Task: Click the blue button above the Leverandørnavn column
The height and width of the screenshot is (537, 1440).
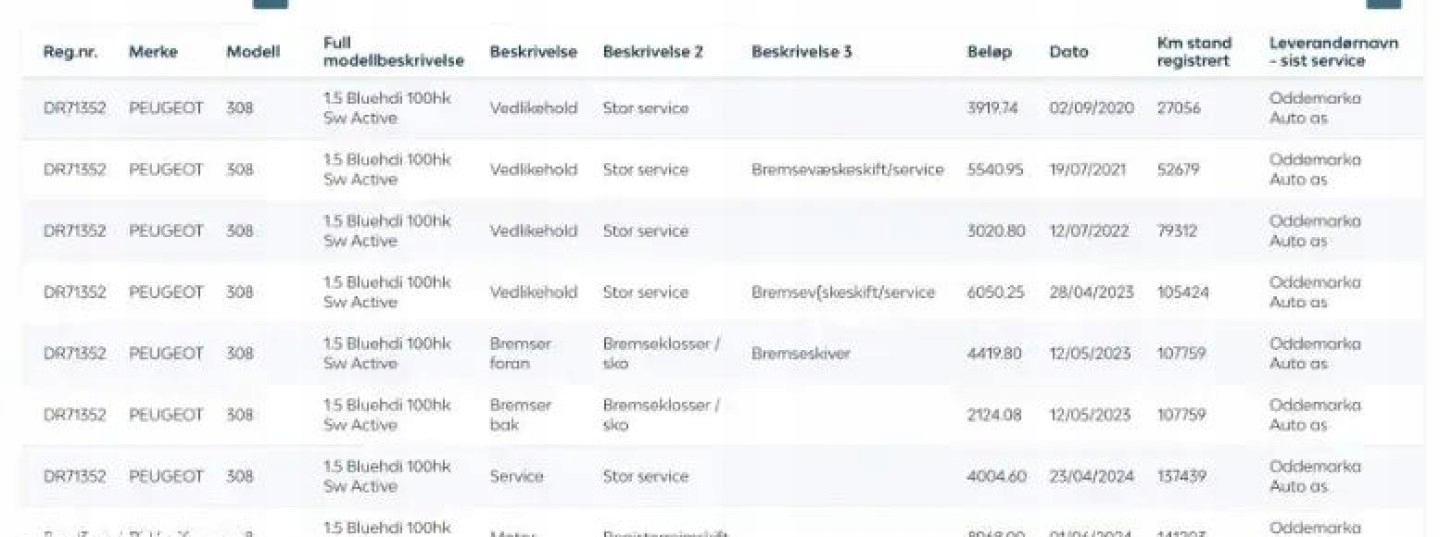Action: coord(1384,3)
